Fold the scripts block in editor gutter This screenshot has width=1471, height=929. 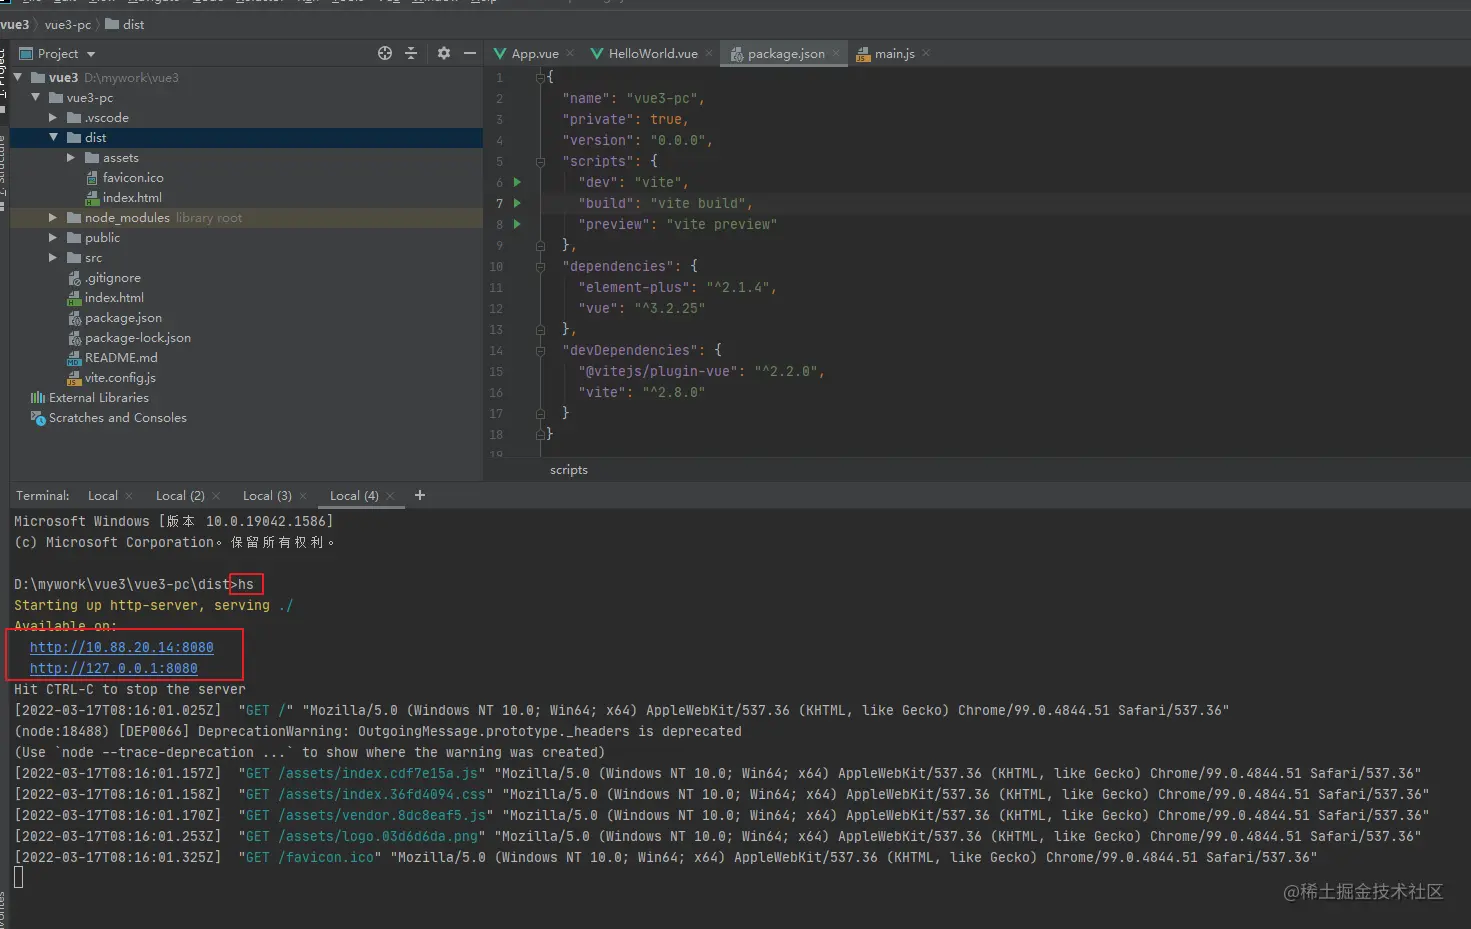click(540, 161)
